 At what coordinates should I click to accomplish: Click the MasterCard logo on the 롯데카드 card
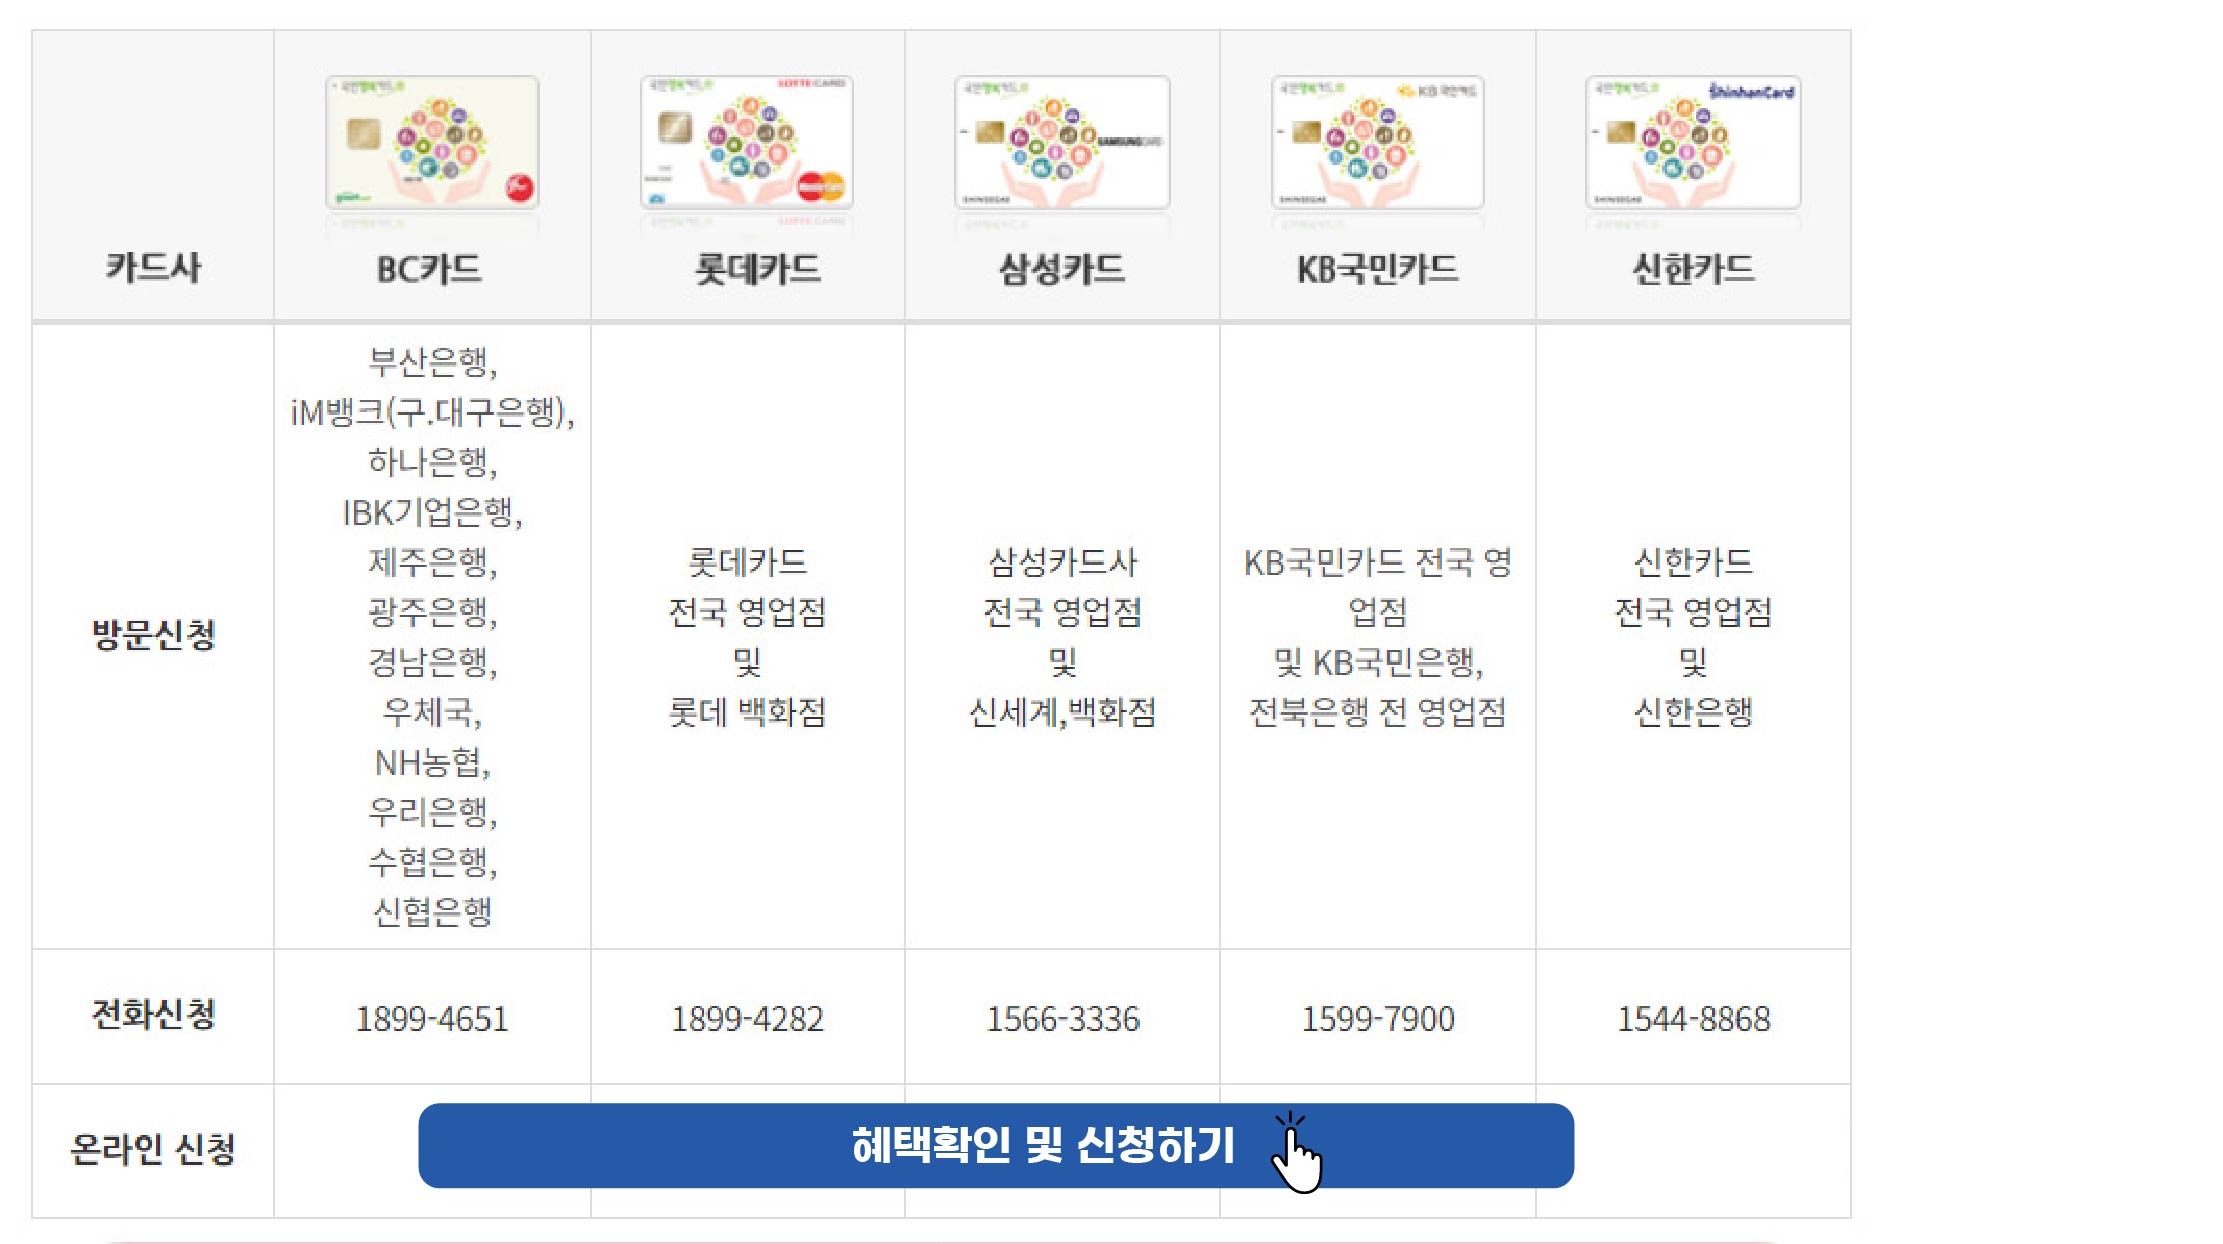click(822, 187)
